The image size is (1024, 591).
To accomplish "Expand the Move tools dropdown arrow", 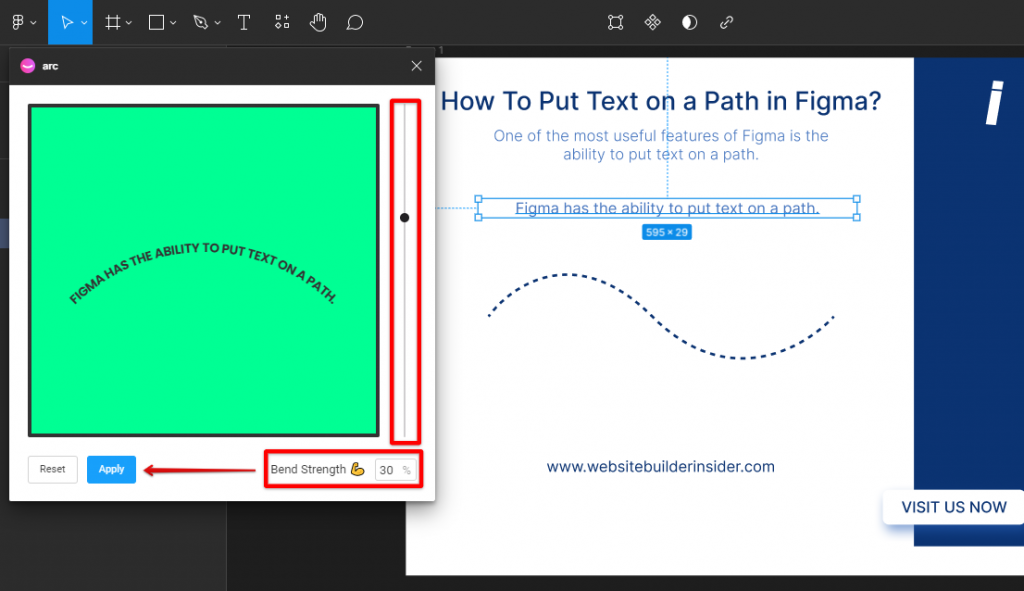I will (x=84, y=23).
